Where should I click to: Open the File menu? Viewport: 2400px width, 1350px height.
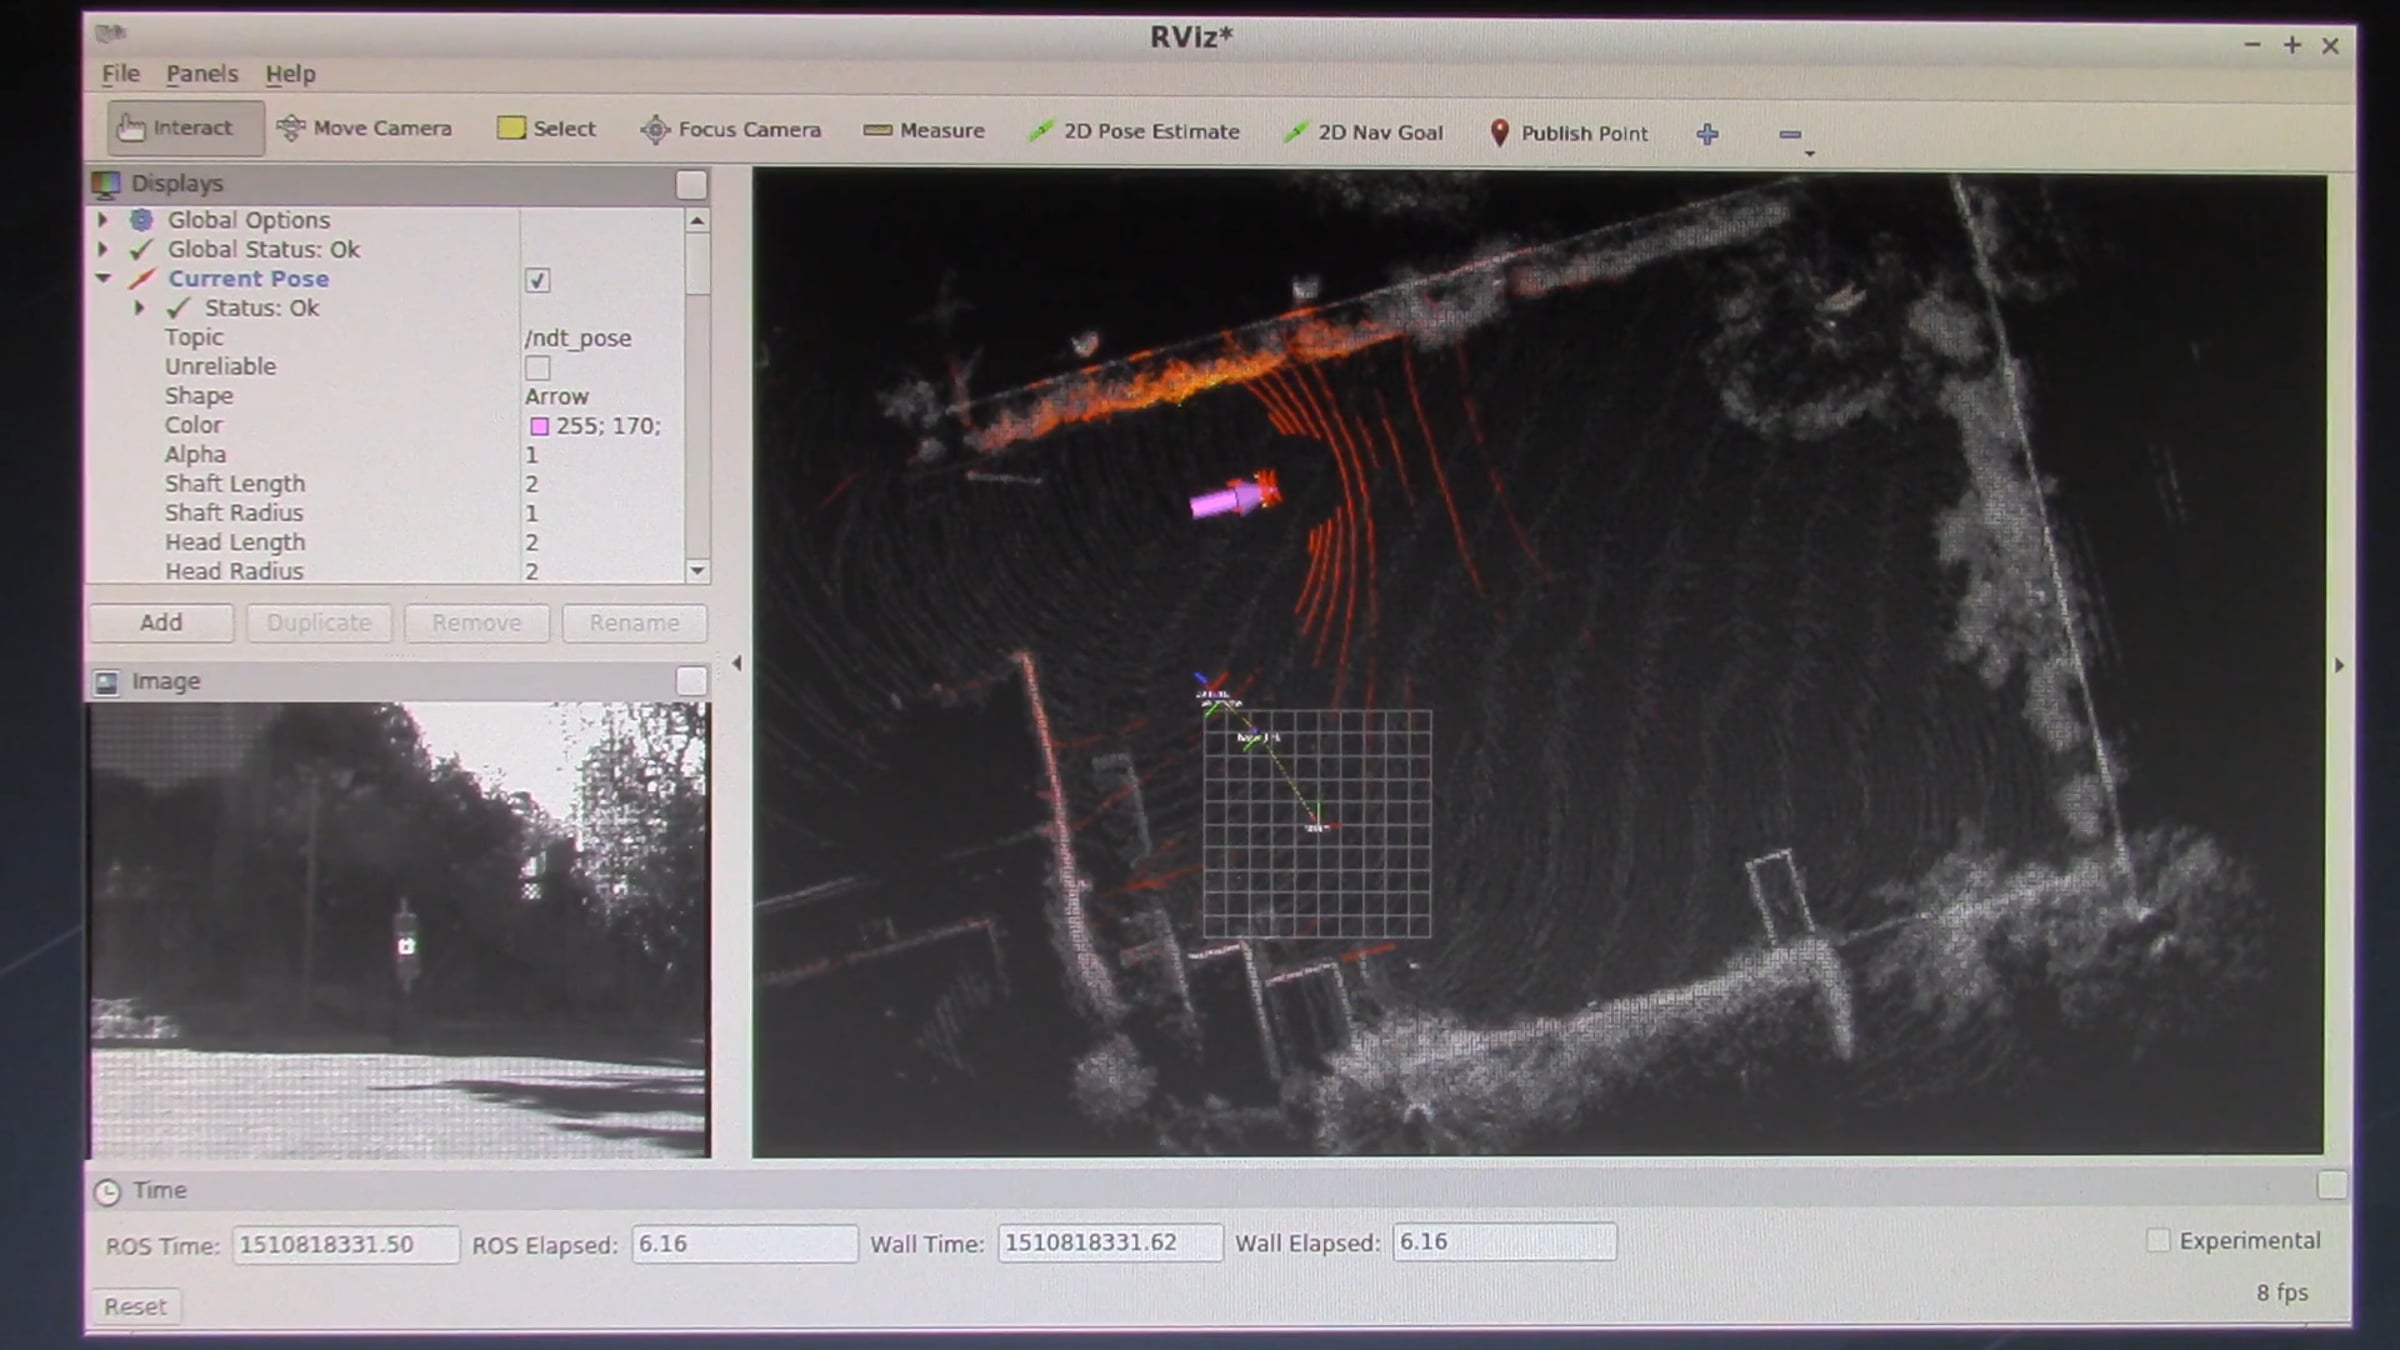[120, 74]
